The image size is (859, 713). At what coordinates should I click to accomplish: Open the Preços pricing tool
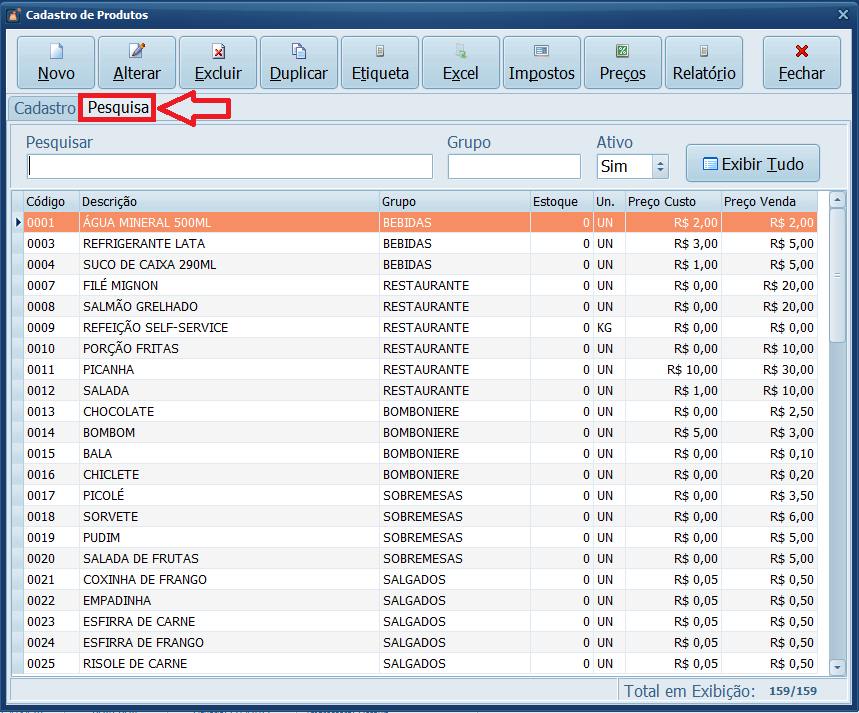[622, 62]
